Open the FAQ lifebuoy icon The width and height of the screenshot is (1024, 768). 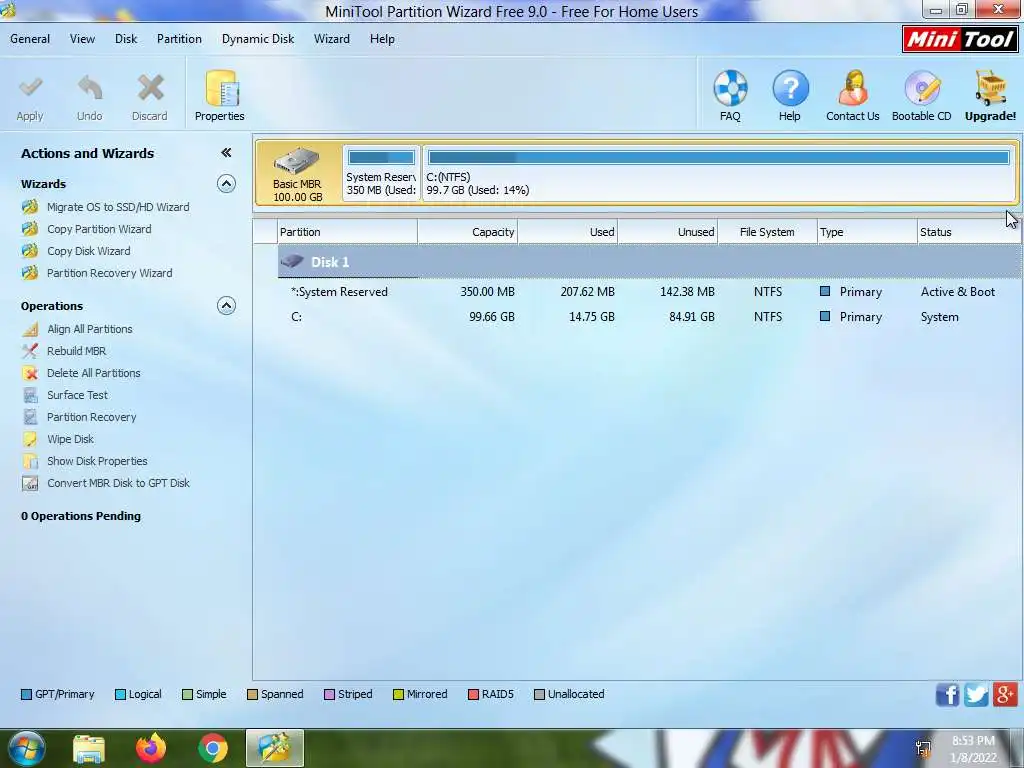730,88
